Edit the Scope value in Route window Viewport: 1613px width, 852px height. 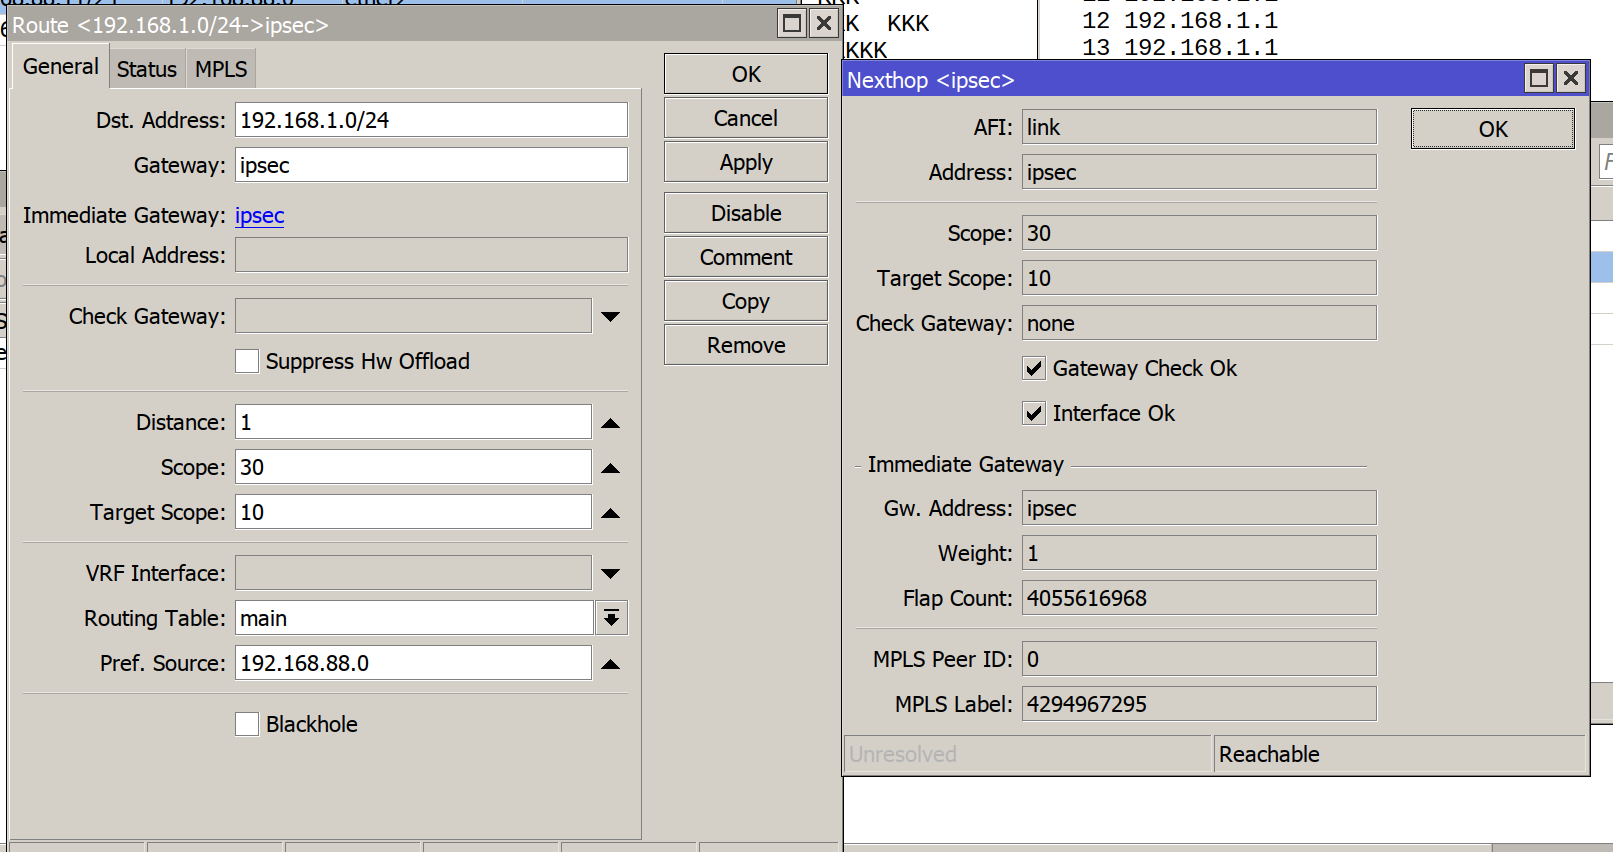click(413, 467)
